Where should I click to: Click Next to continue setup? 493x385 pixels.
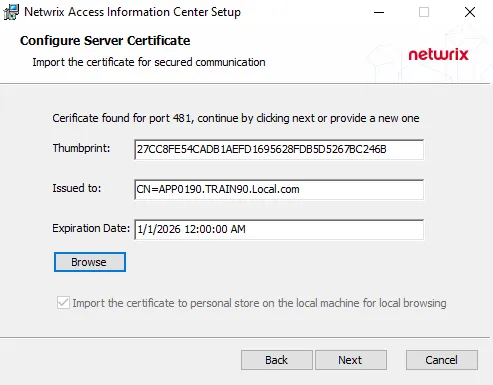351,360
